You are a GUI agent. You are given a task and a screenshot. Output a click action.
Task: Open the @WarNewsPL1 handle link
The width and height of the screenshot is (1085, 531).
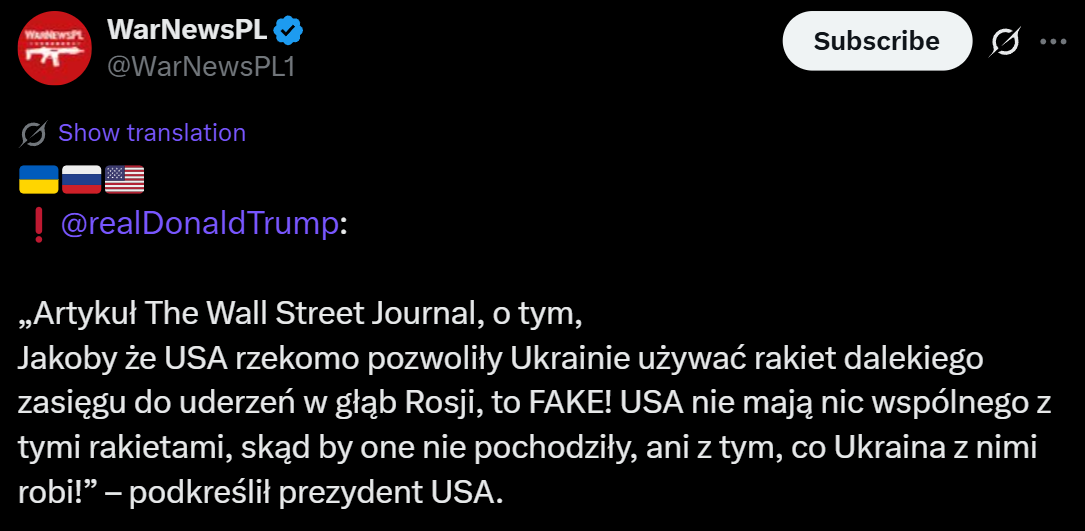coord(201,66)
